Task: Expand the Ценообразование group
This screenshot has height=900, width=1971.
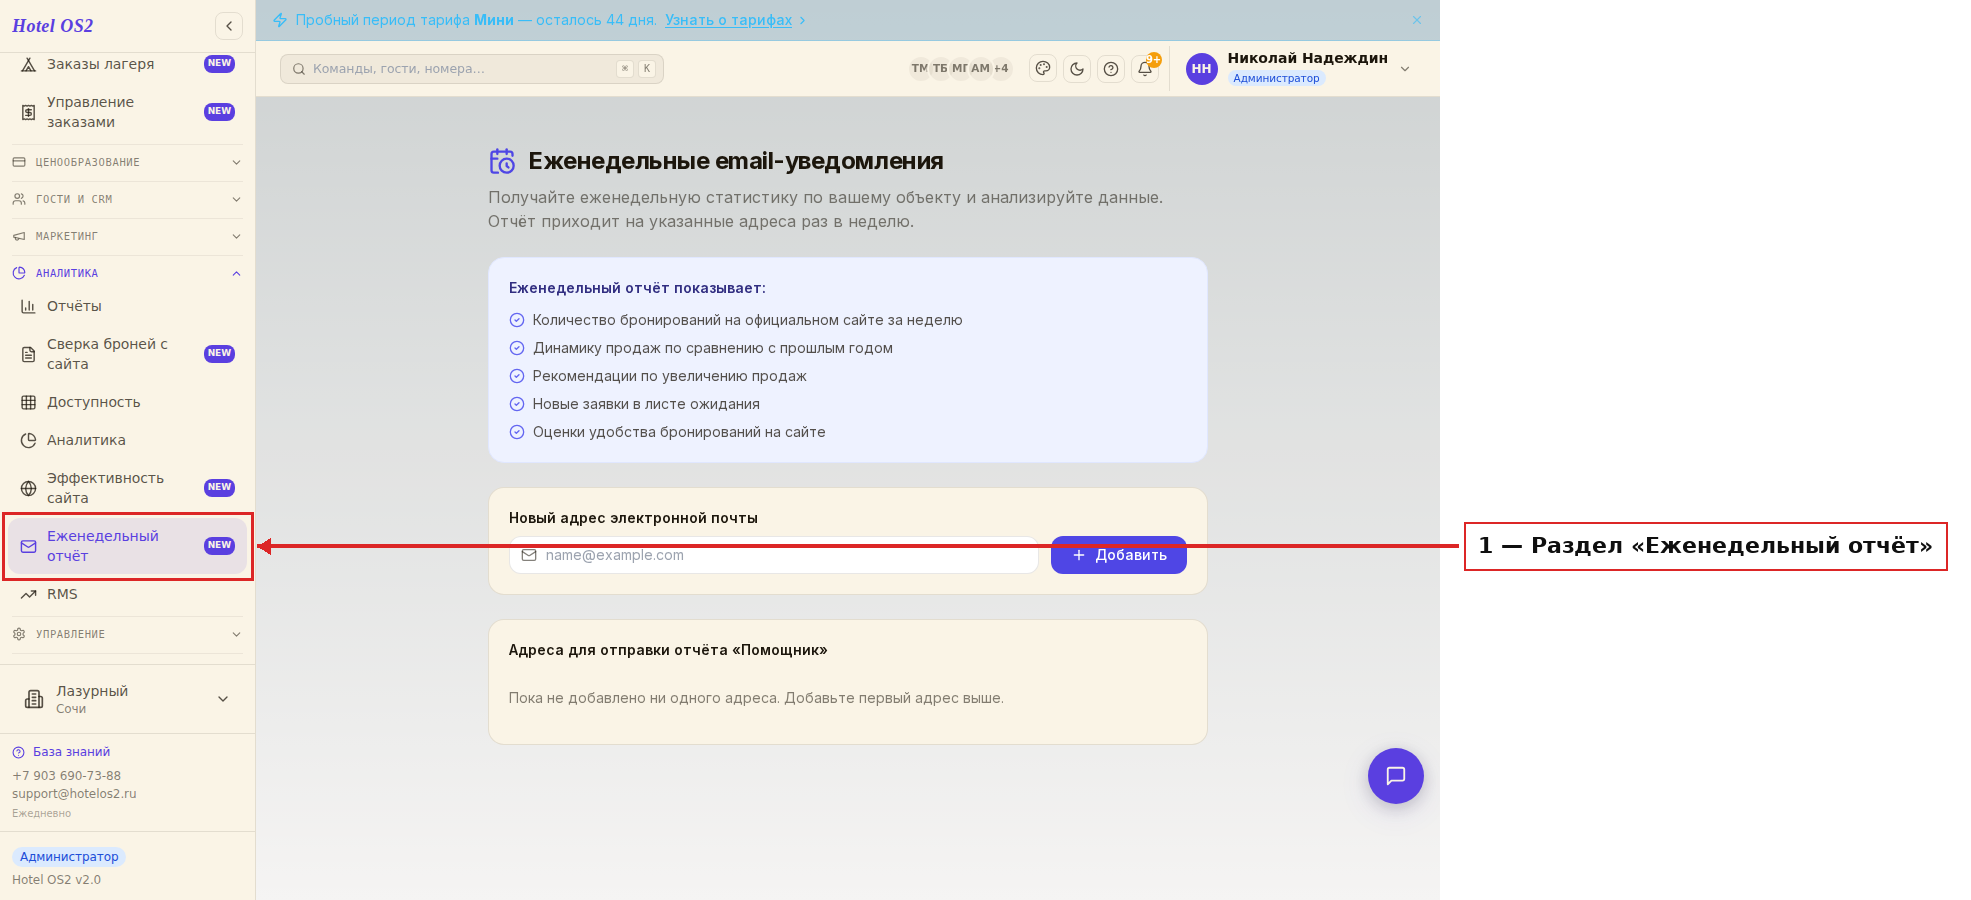Action: (x=127, y=162)
